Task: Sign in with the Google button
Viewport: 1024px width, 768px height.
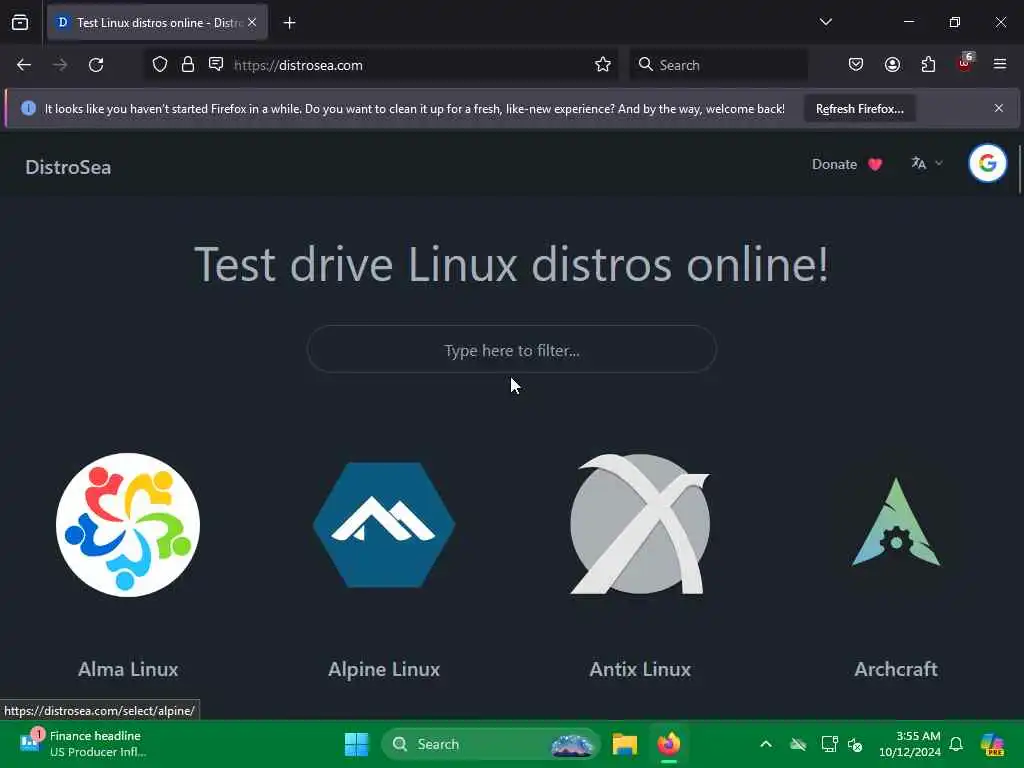Action: 987,163
